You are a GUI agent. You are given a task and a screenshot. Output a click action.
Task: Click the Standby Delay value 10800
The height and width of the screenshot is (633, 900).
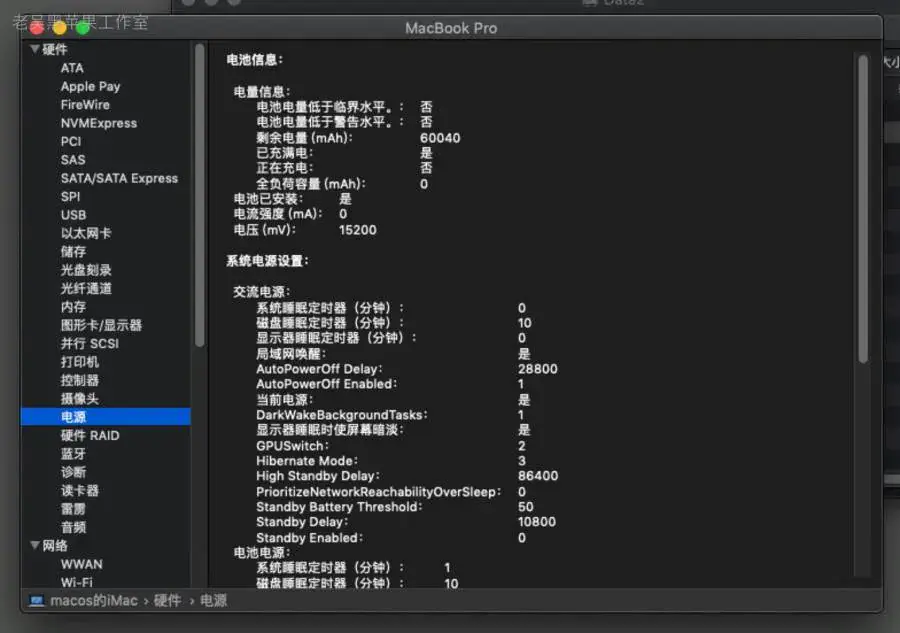point(537,522)
